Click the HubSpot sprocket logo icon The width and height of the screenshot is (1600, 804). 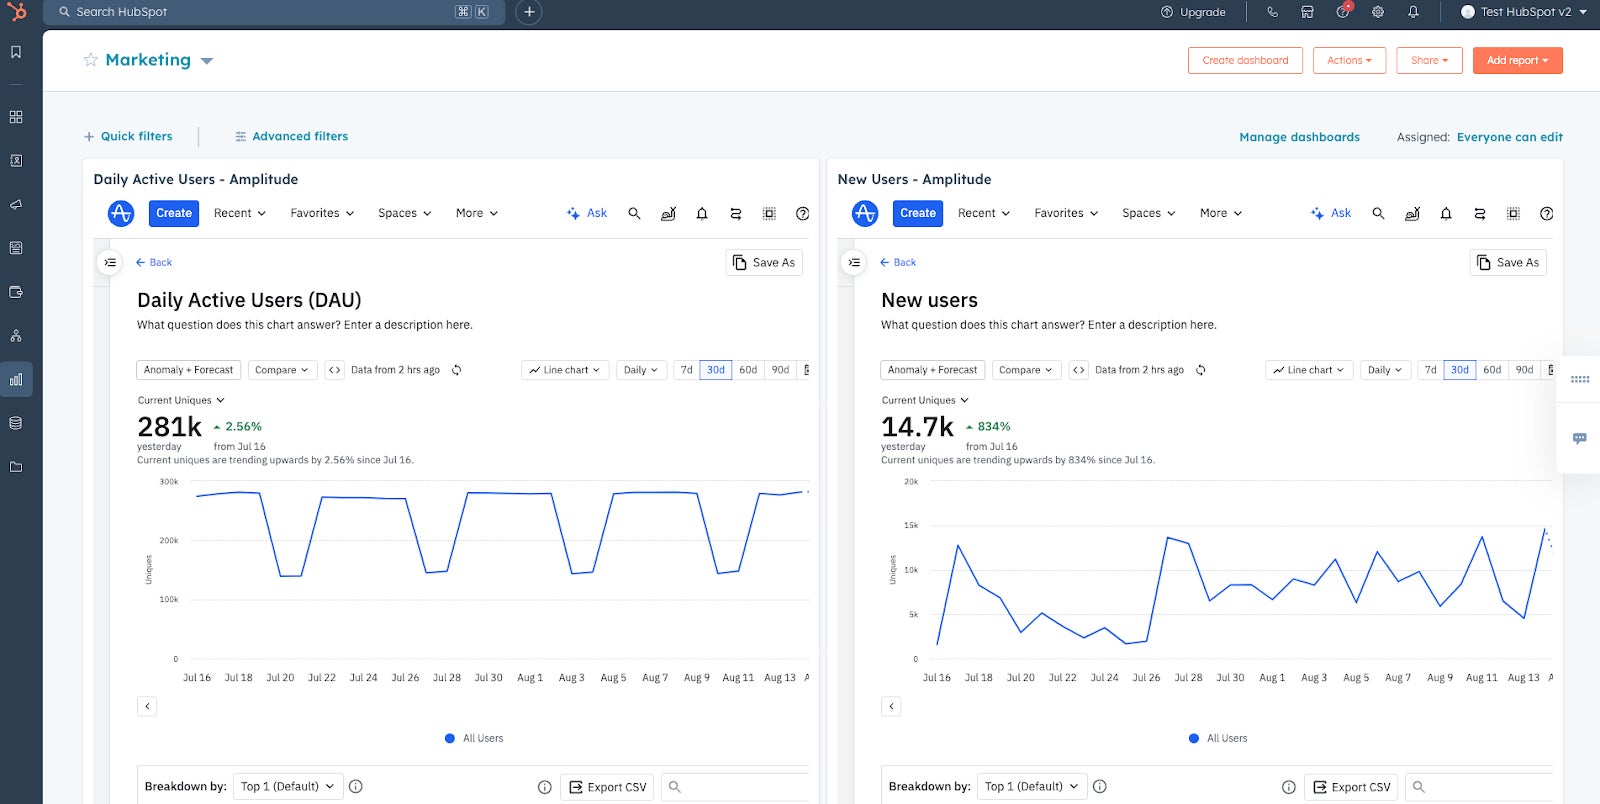(17, 12)
